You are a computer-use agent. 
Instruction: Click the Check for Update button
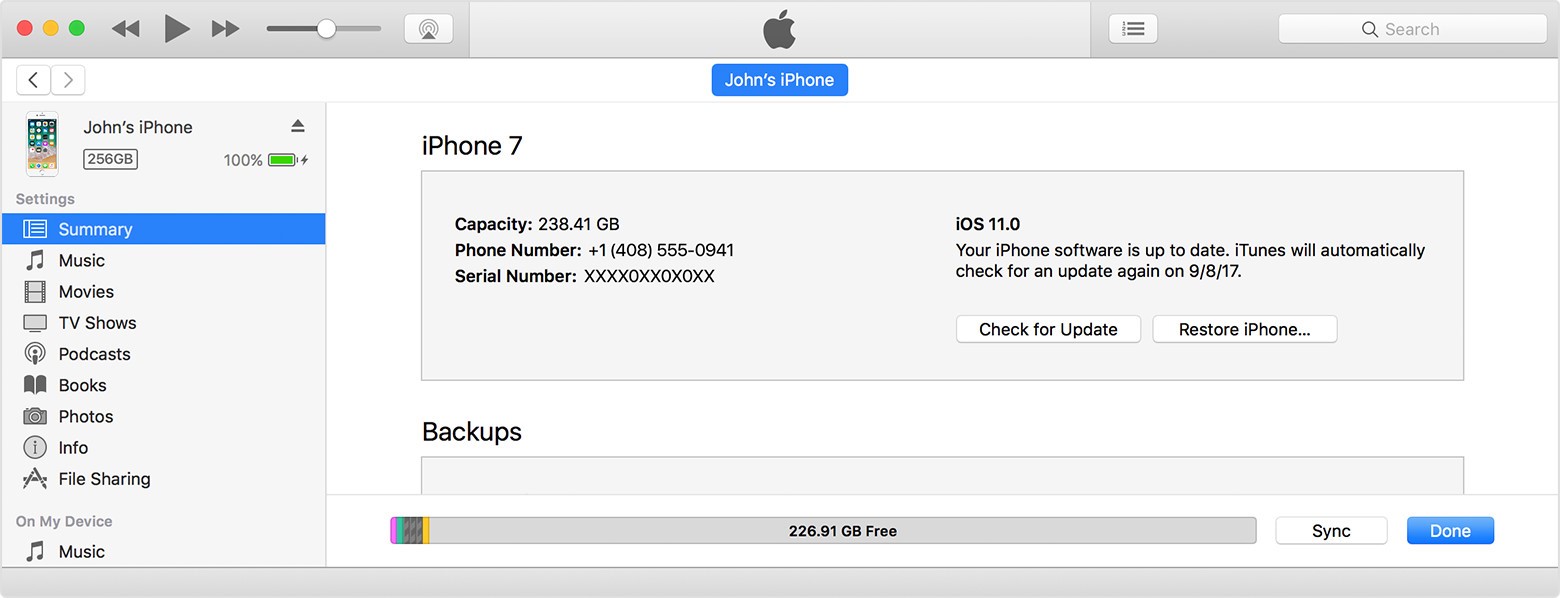pyautogui.click(x=1048, y=329)
